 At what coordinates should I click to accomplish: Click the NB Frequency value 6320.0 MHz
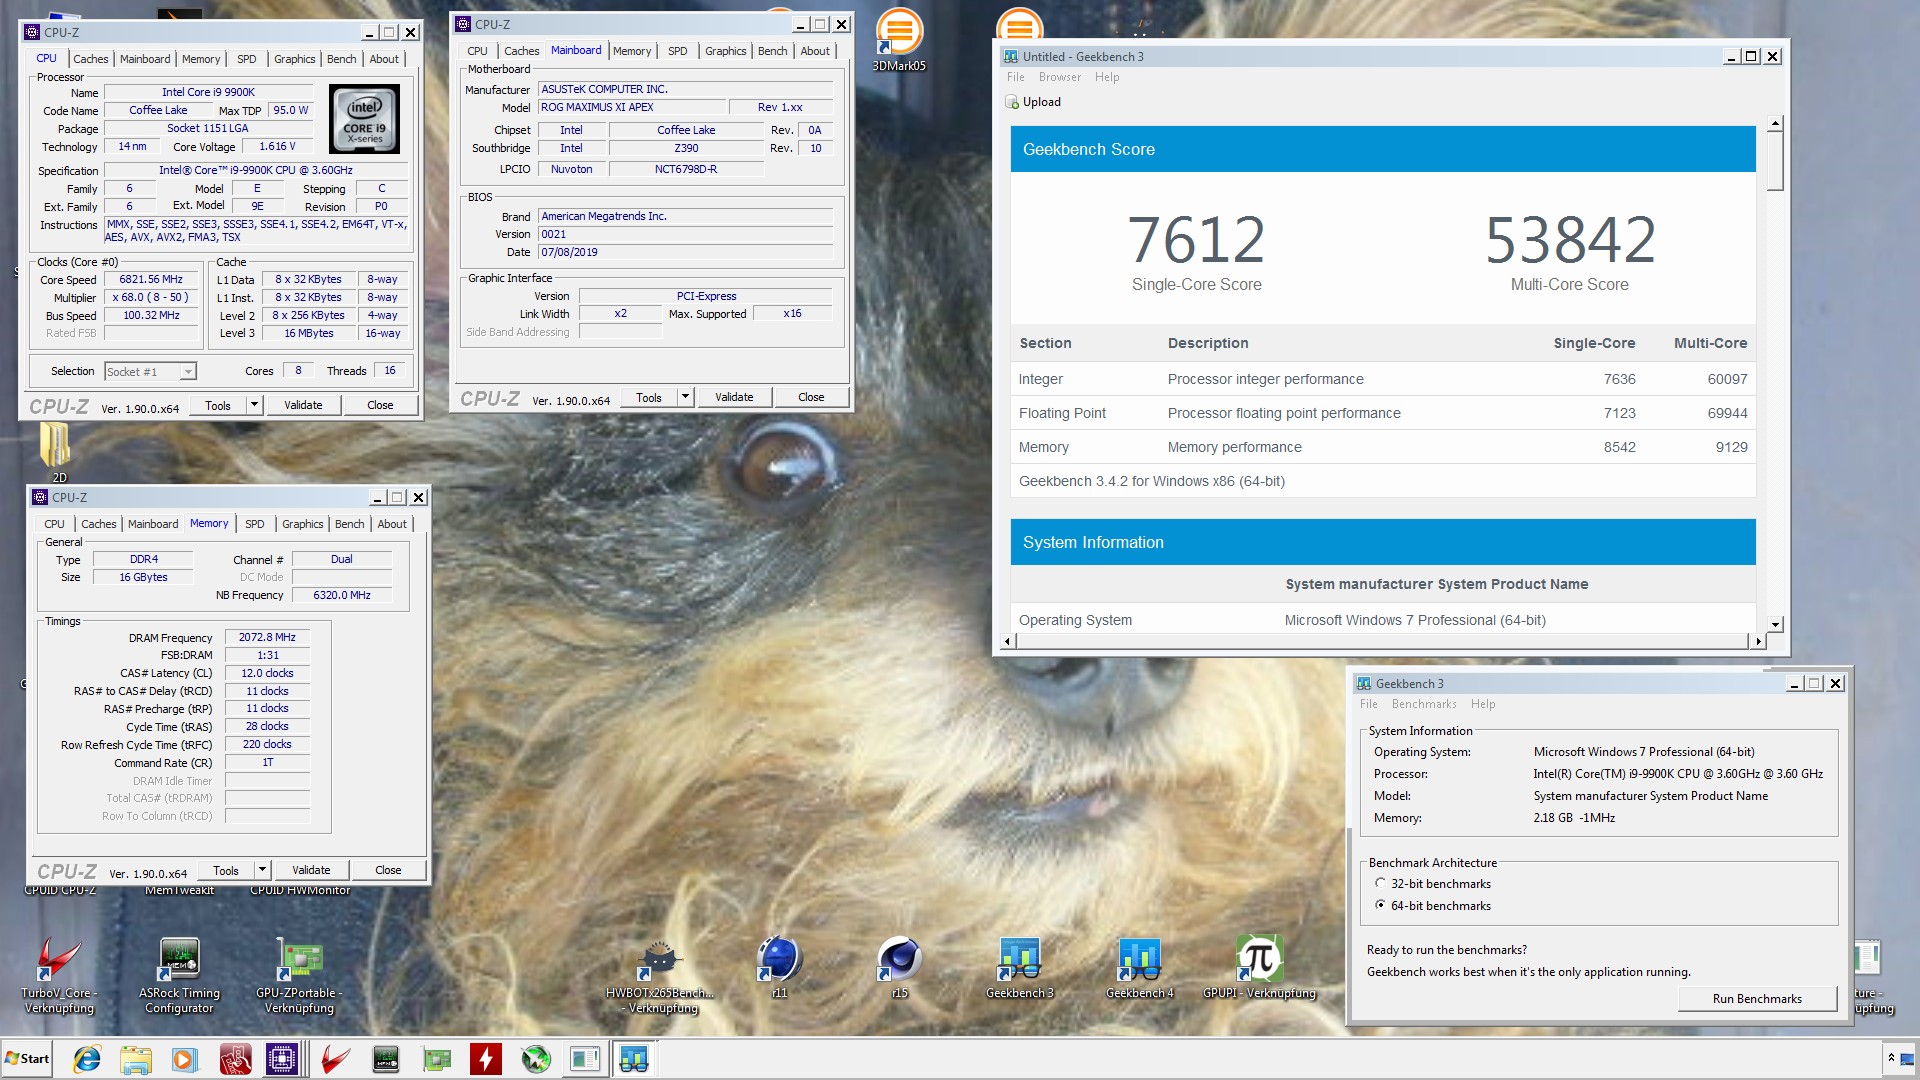342,595
